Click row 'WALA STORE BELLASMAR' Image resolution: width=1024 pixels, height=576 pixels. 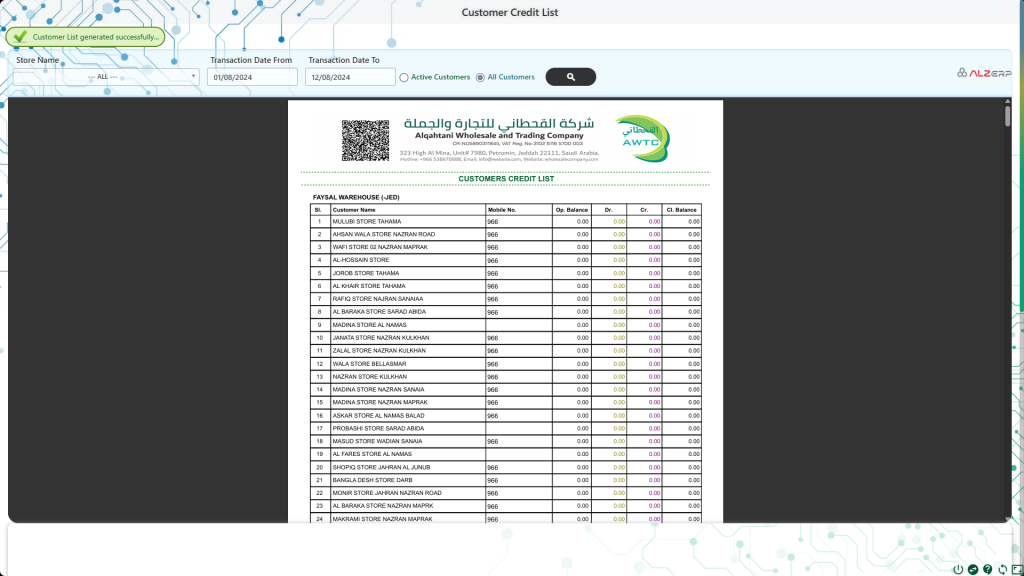pos(506,364)
